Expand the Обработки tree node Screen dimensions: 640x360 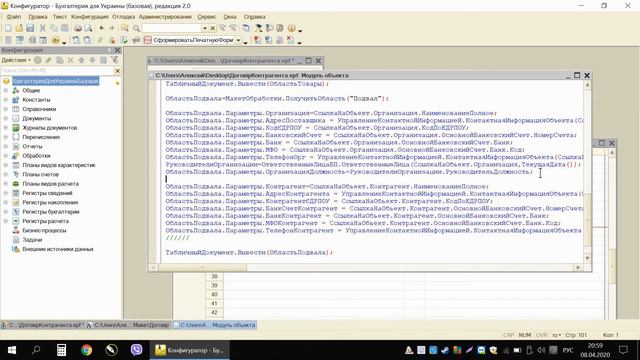(x=6, y=156)
